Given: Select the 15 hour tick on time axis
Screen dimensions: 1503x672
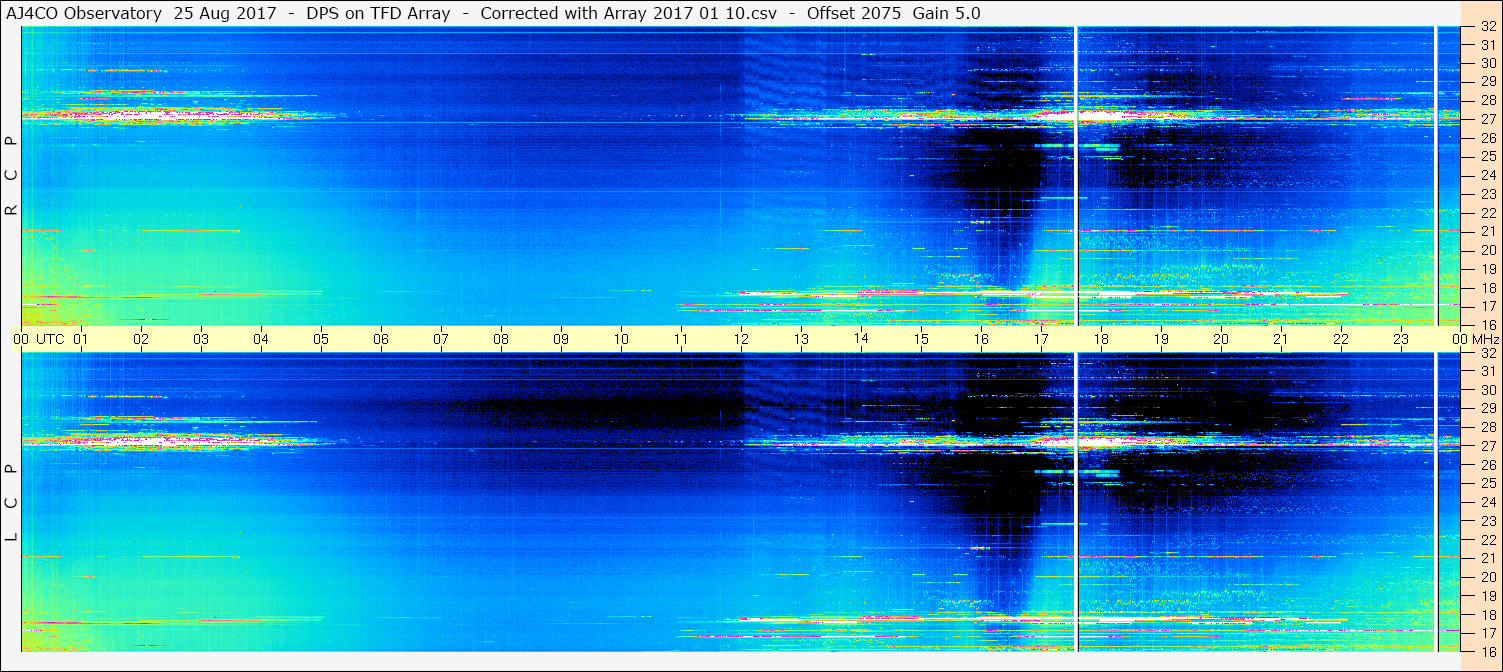Looking at the screenshot, I should pyautogui.click(x=921, y=339).
